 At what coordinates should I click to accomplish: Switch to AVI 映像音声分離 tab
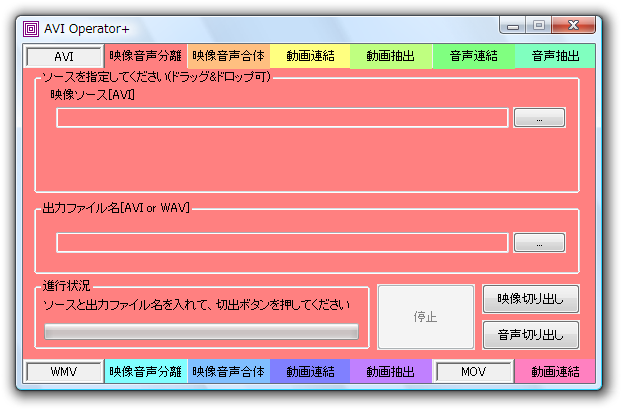(145, 56)
